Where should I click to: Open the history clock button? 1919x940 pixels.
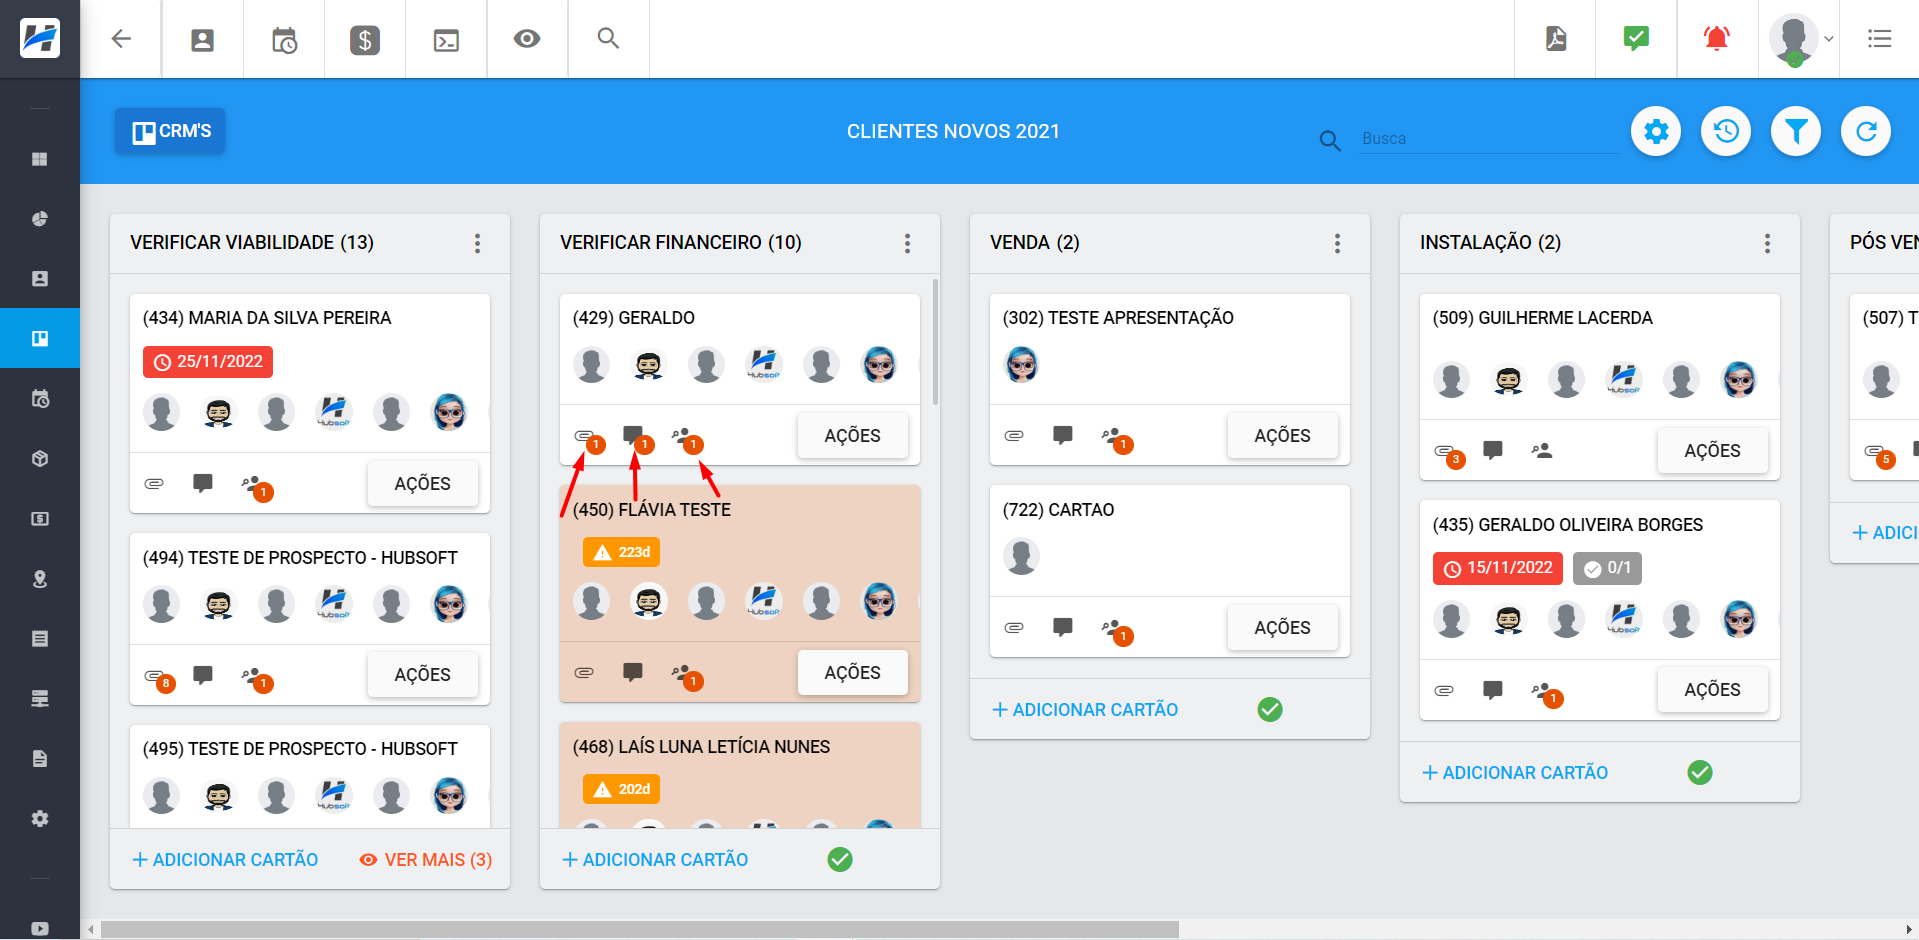coord(1726,131)
